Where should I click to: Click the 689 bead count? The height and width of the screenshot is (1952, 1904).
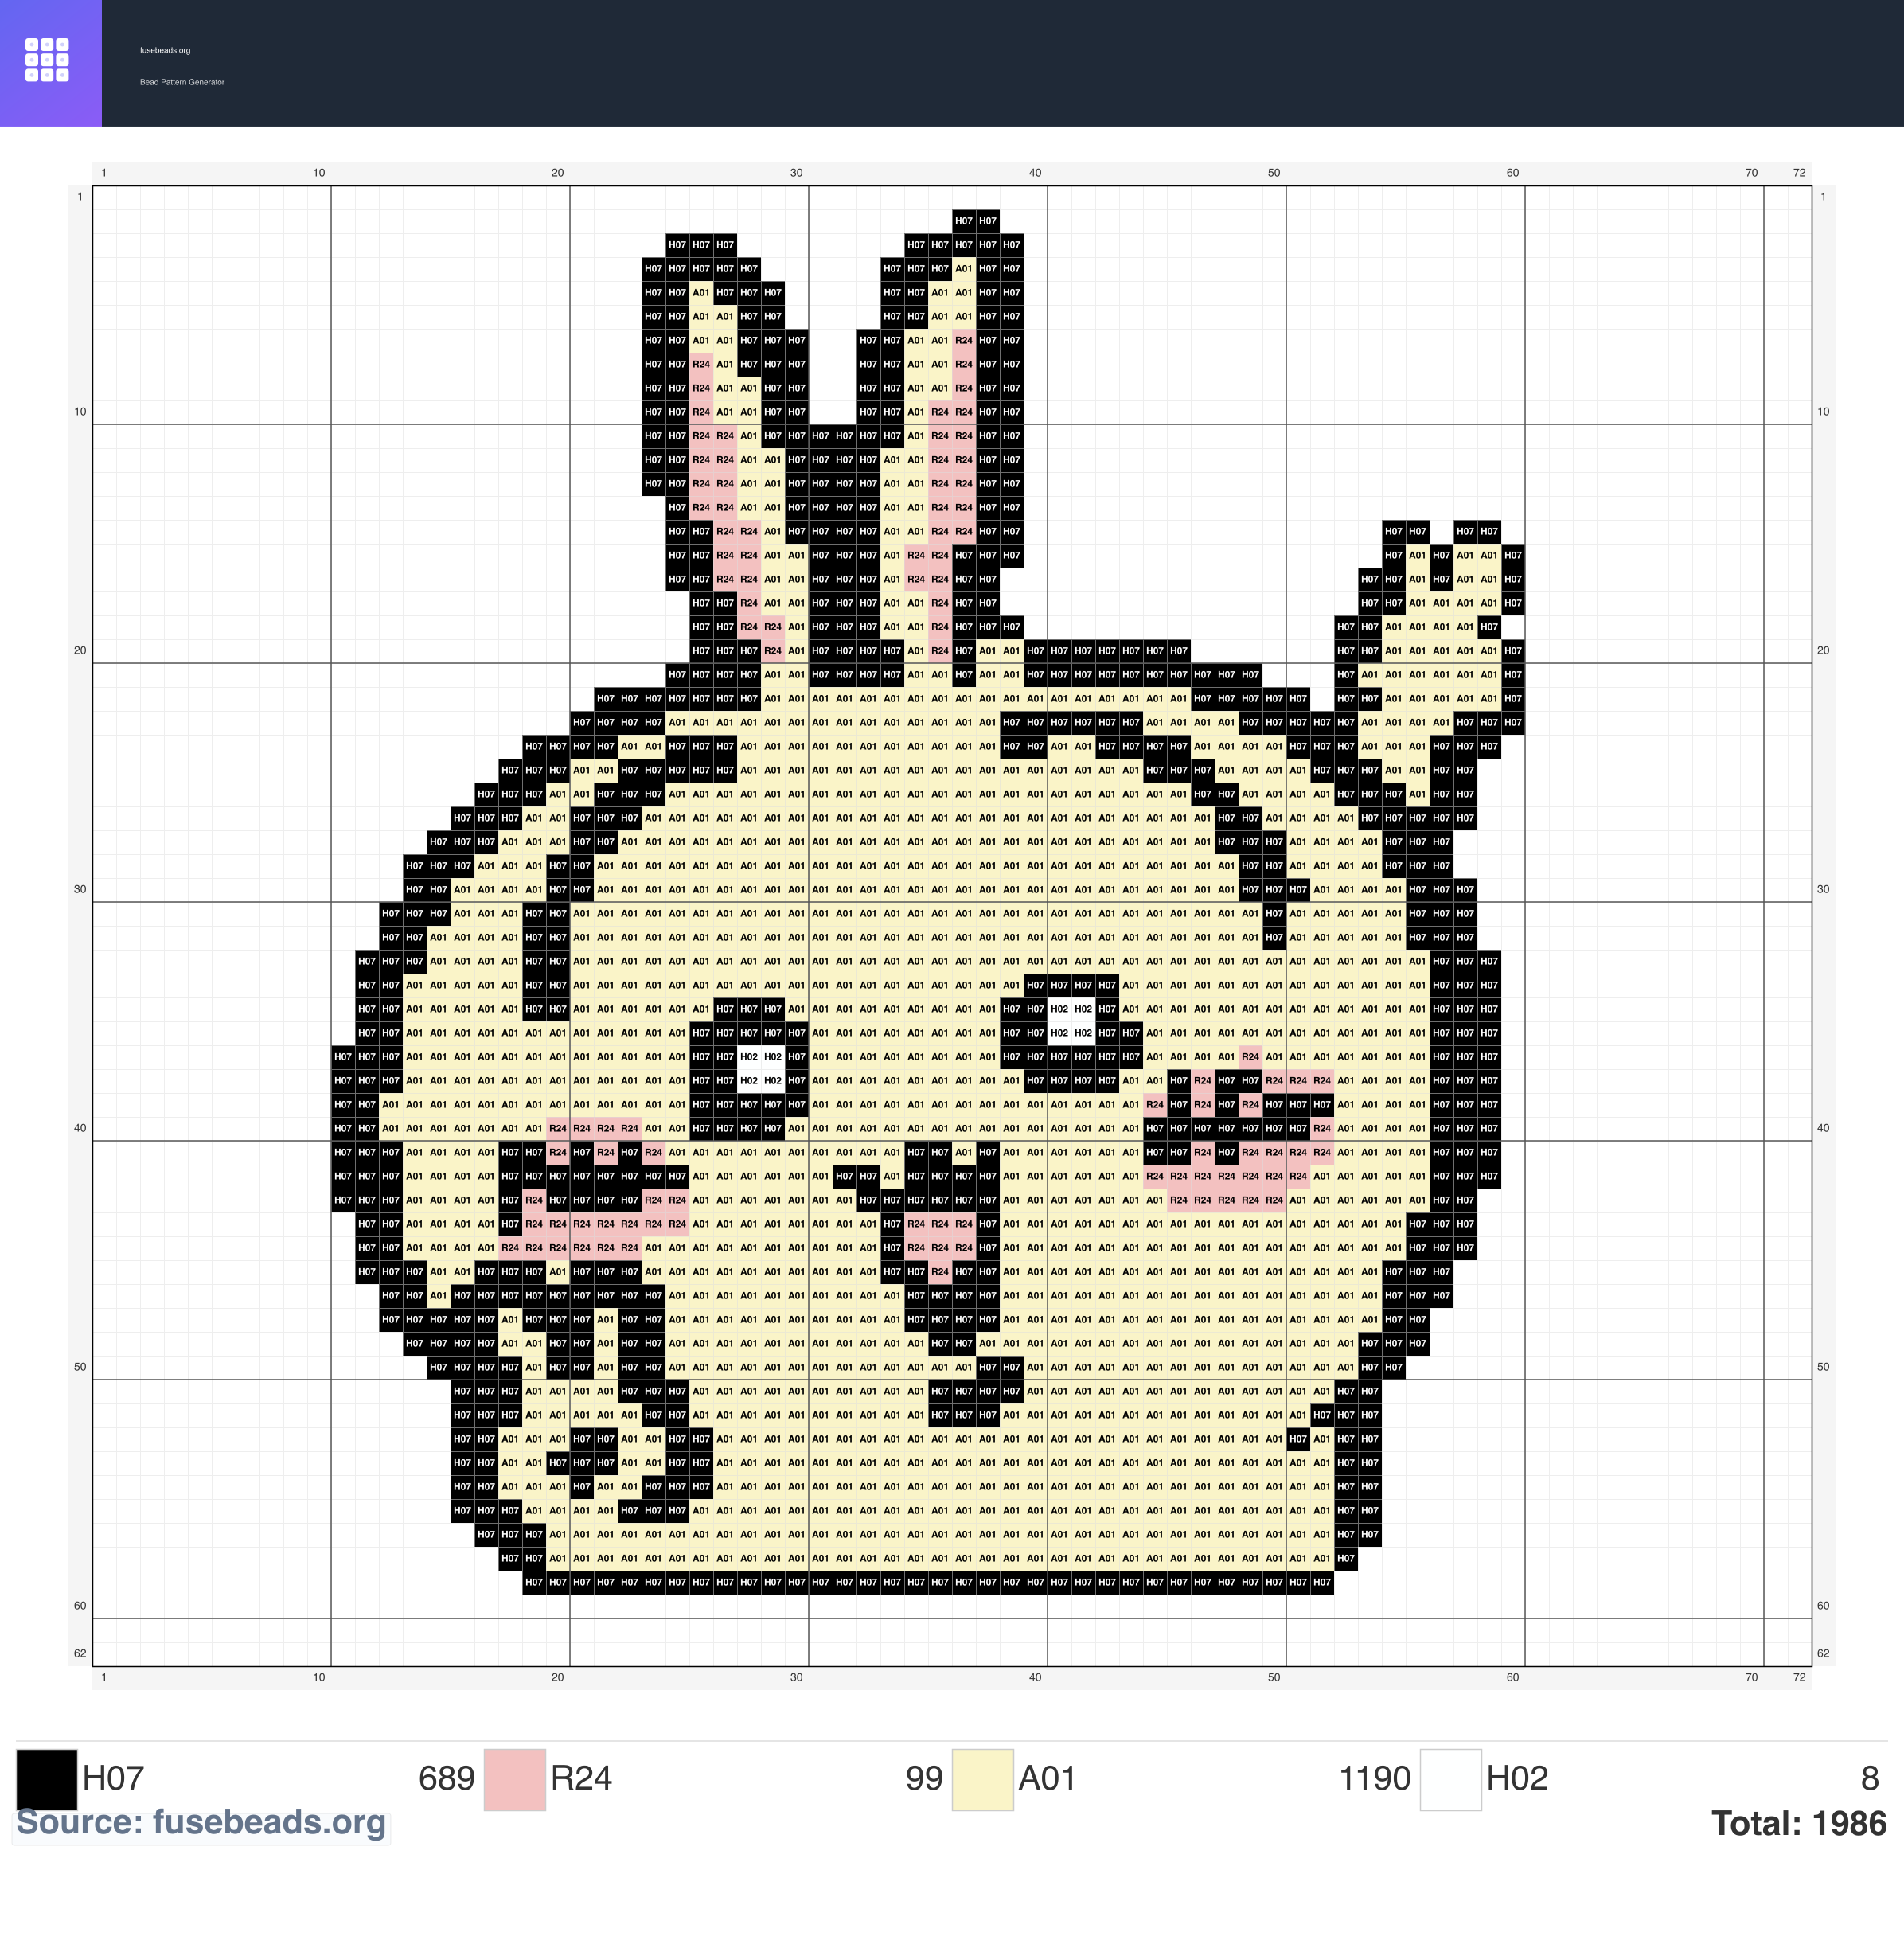point(446,1778)
